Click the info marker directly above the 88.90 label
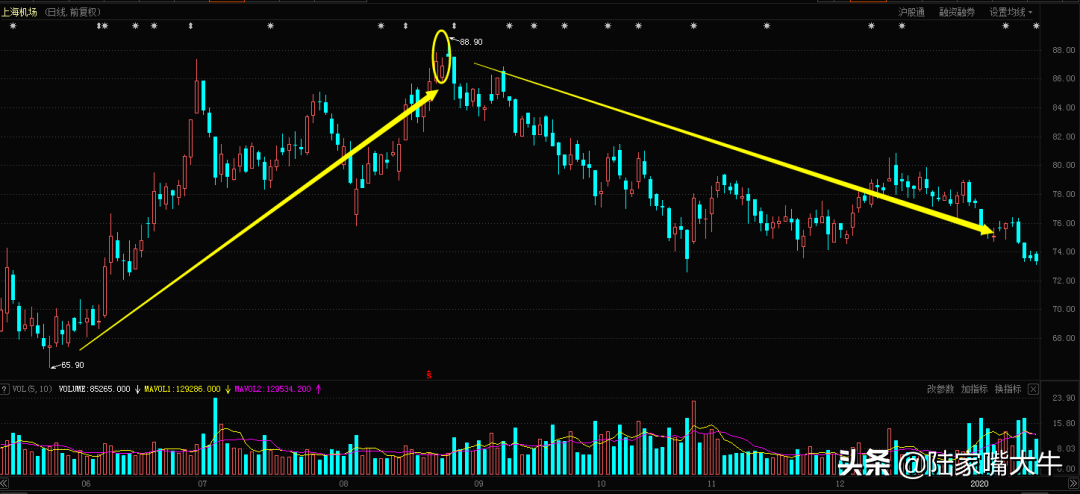 pyautogui.click(x=453, y=25)
